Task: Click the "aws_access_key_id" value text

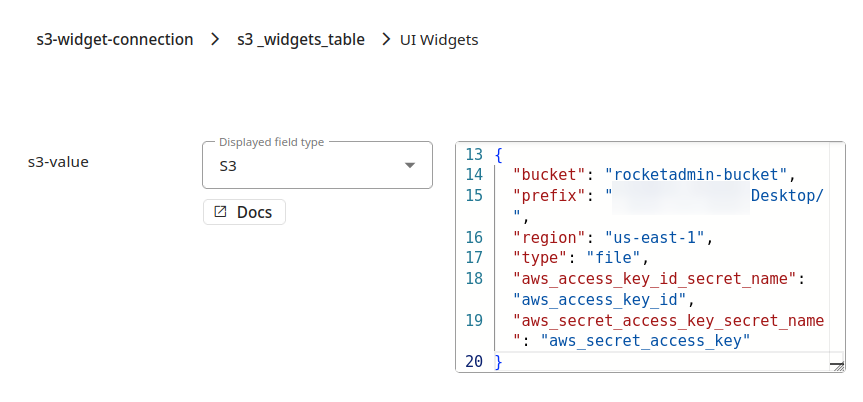Action: point(597,299)
